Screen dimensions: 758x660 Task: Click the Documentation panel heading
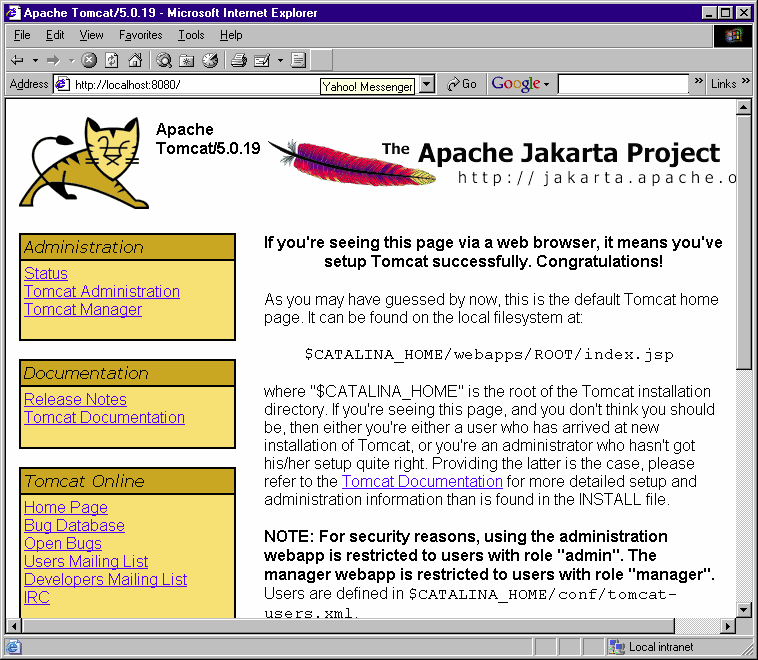tap(128, 373)
